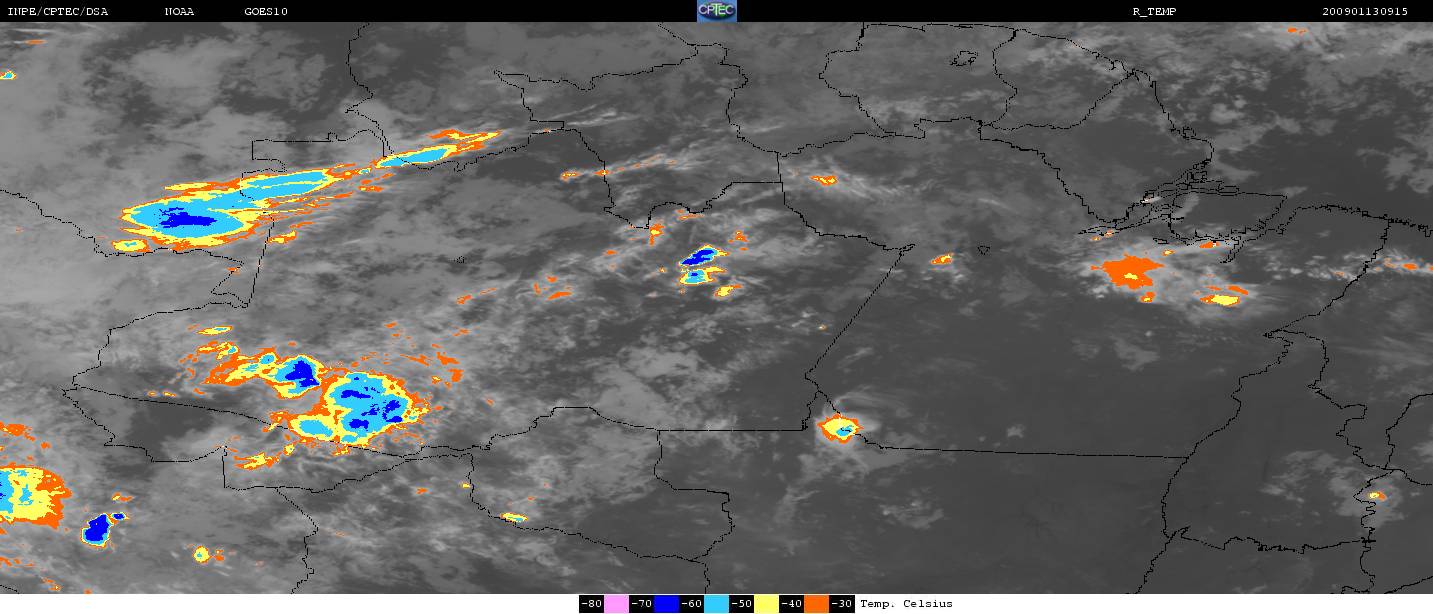
Task: Click the -30 legend value
Action: (x=841, y=604)
